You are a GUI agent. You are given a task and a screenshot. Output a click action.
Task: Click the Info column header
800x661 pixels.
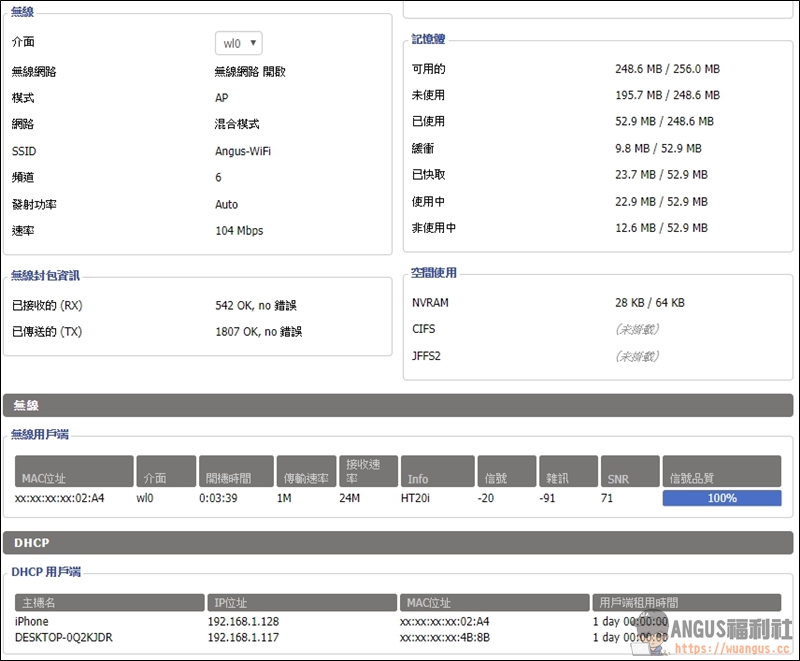tap(437, 472)
